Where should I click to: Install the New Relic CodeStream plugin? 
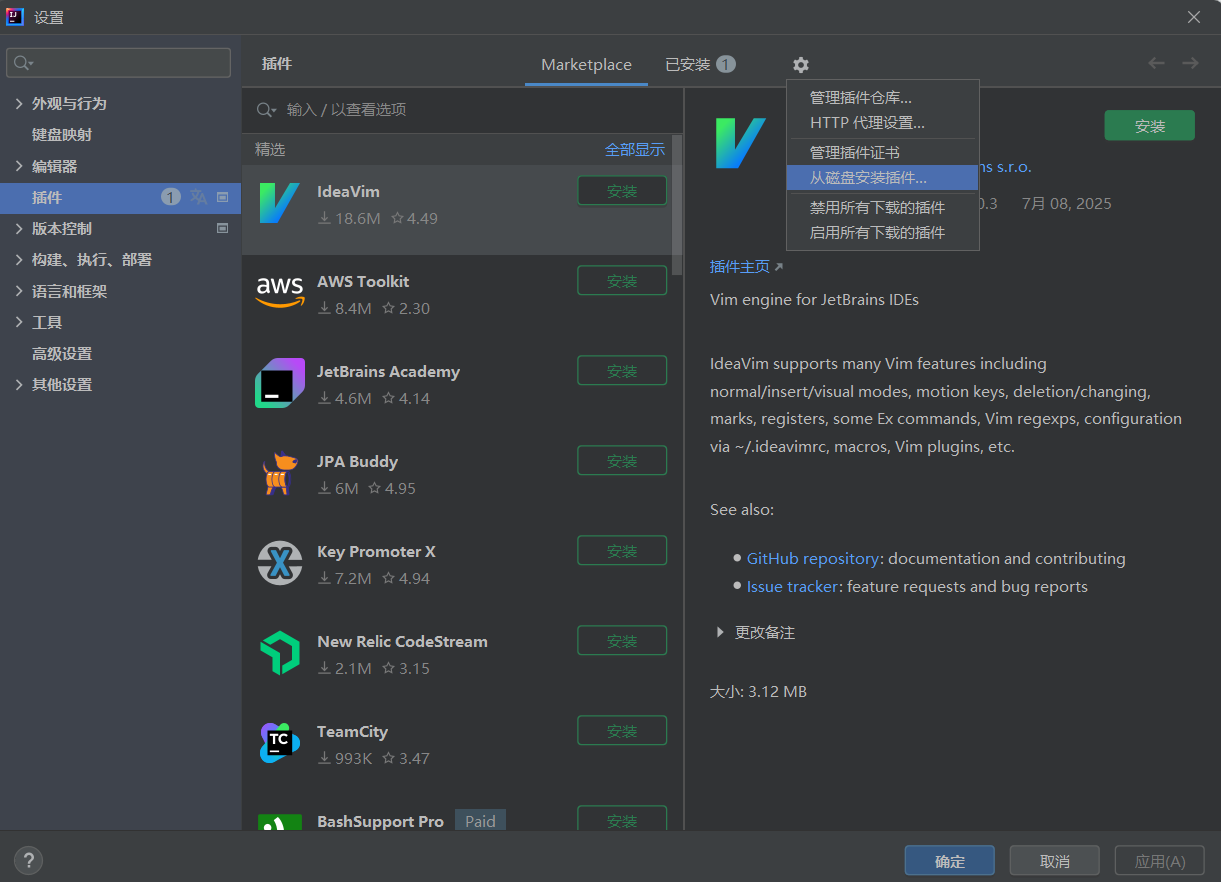[622, 641]
